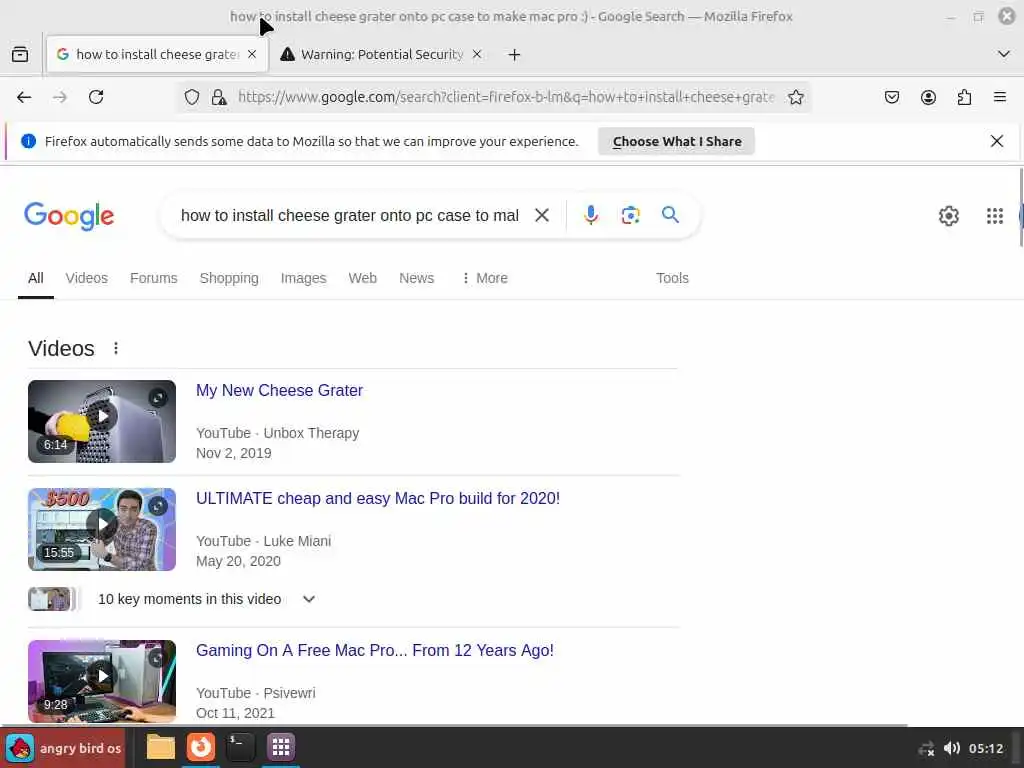The image size is (1024, 768).
Task: Expand 10 key moments in this video
Action: (x=308, y=599)
